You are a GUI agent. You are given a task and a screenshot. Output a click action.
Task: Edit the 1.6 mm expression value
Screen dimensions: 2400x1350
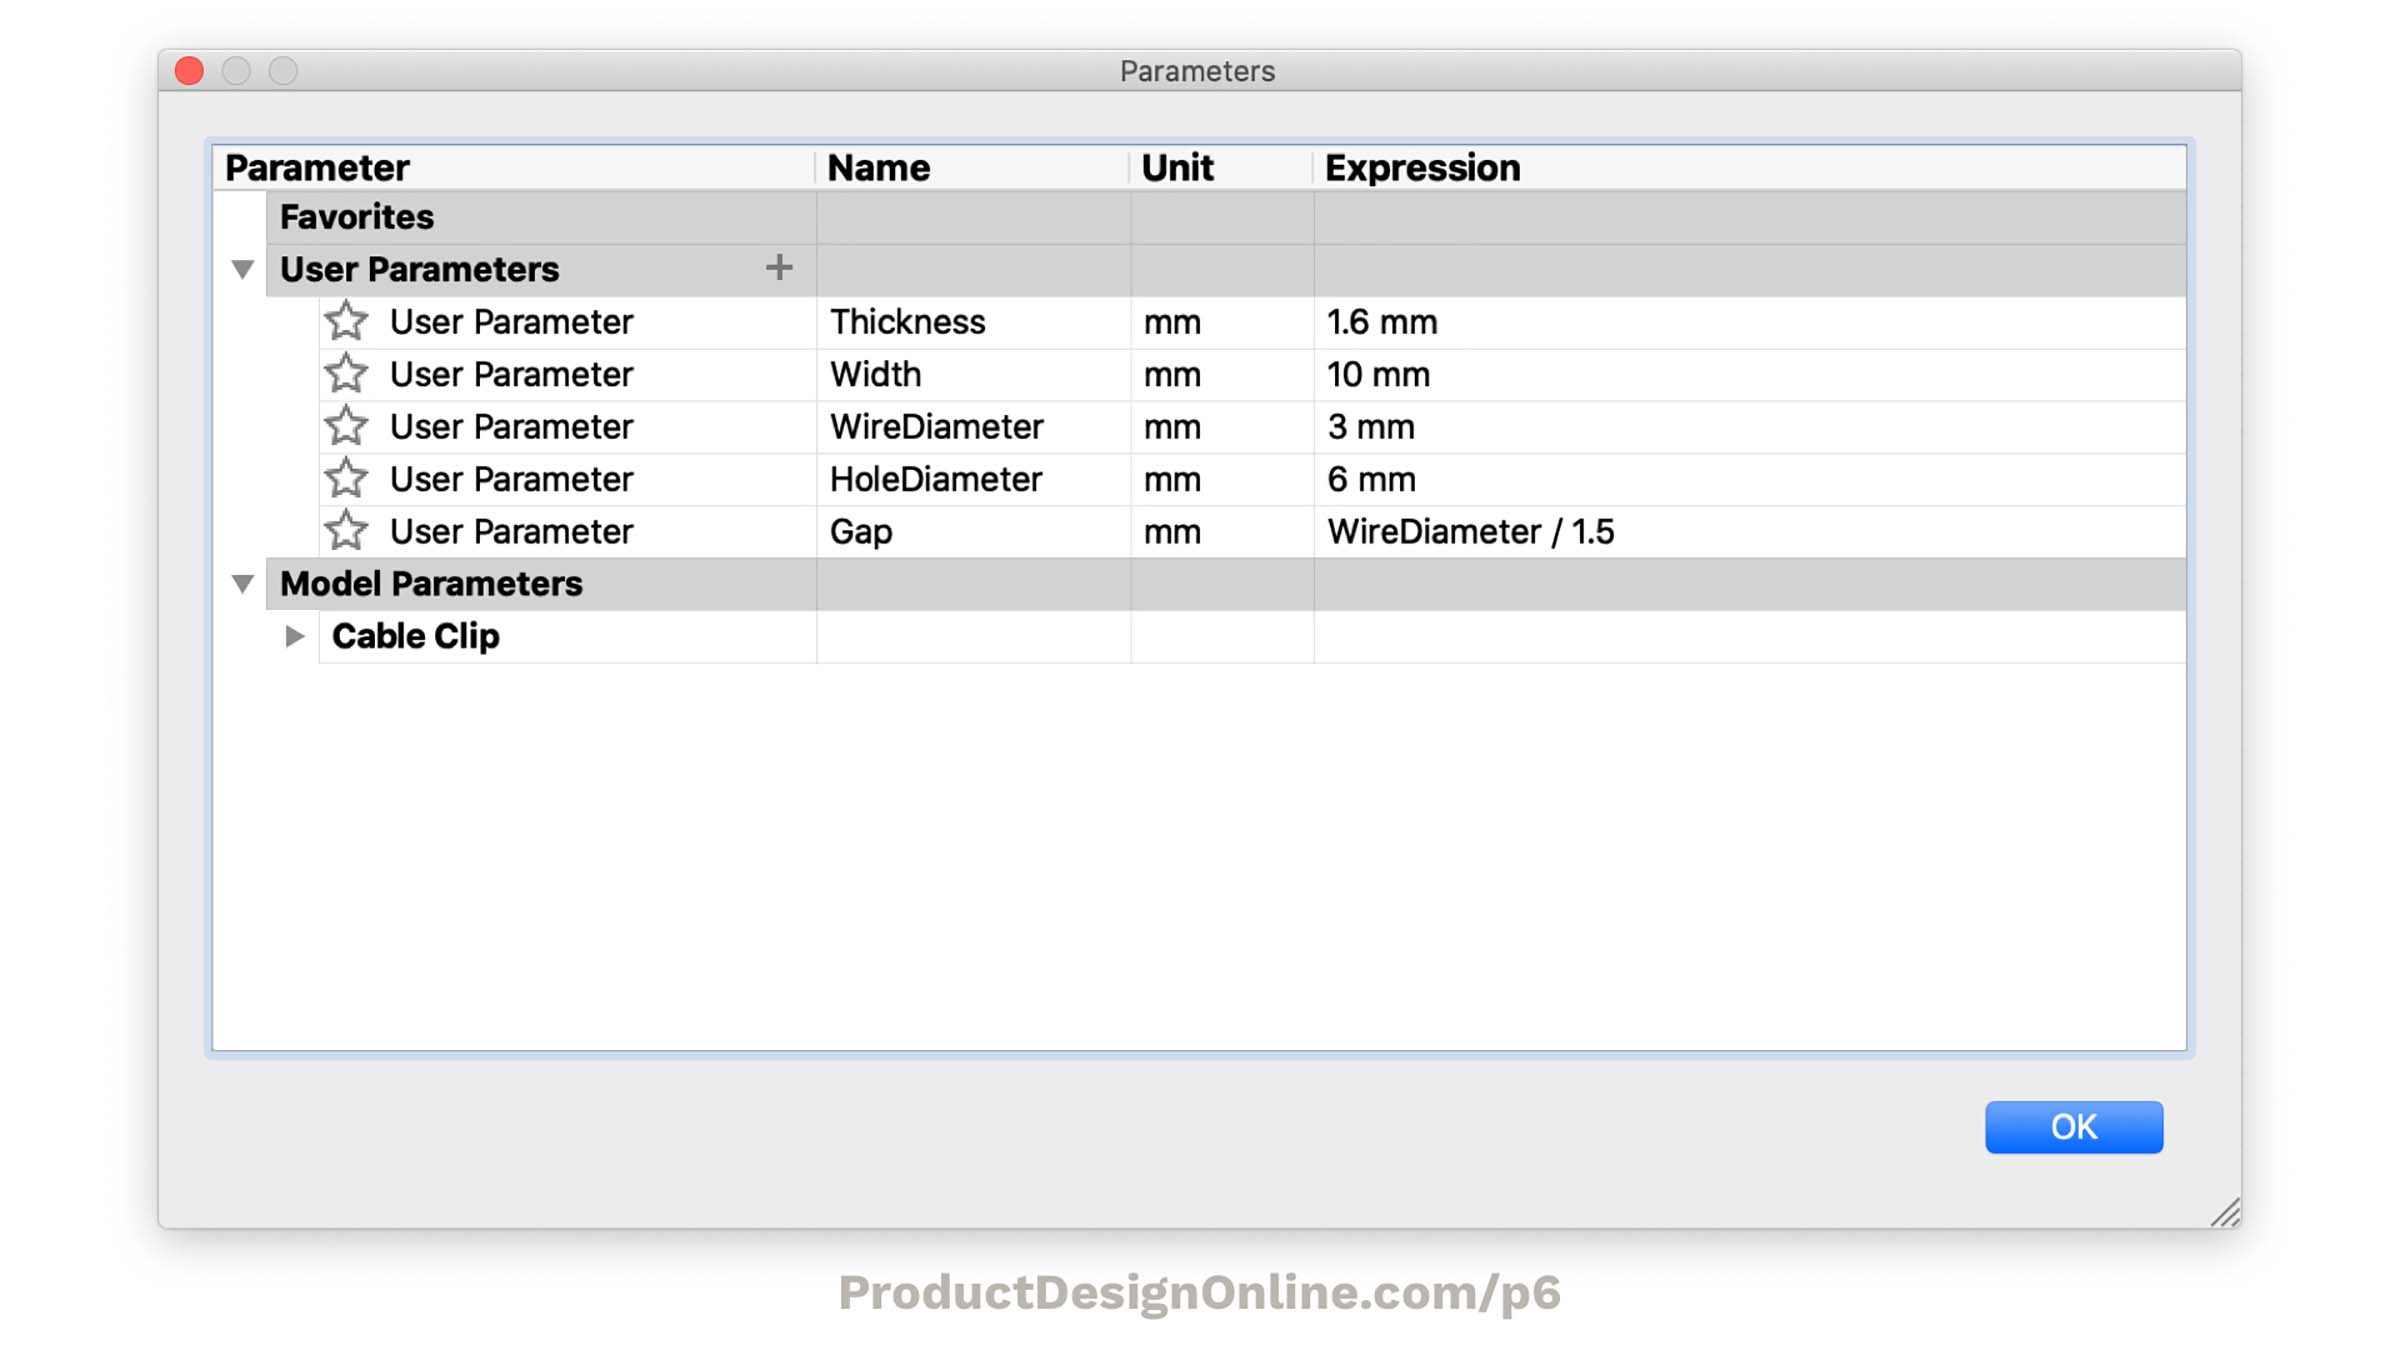pyautogui.click(x=1750, y=322)
